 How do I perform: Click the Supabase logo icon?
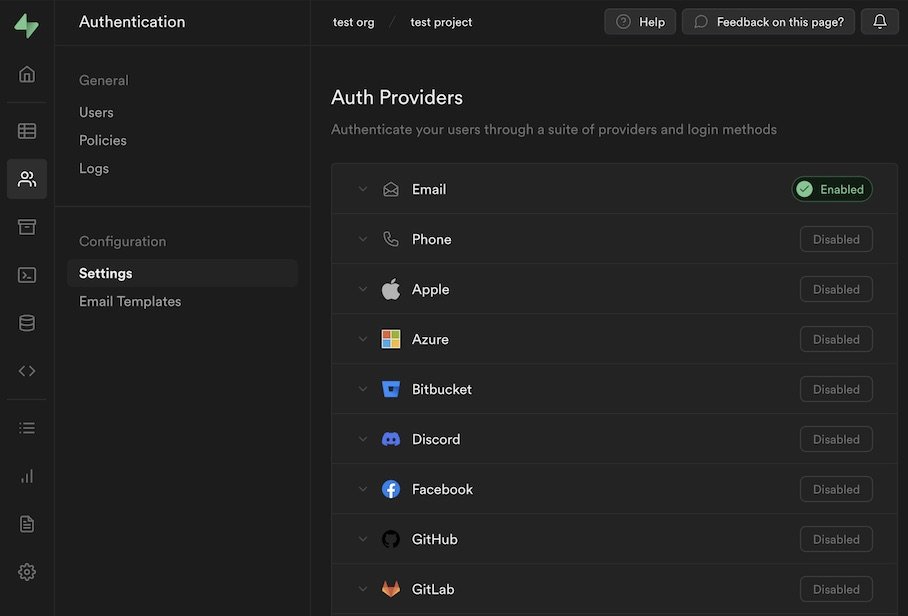(x=27, y=26)
